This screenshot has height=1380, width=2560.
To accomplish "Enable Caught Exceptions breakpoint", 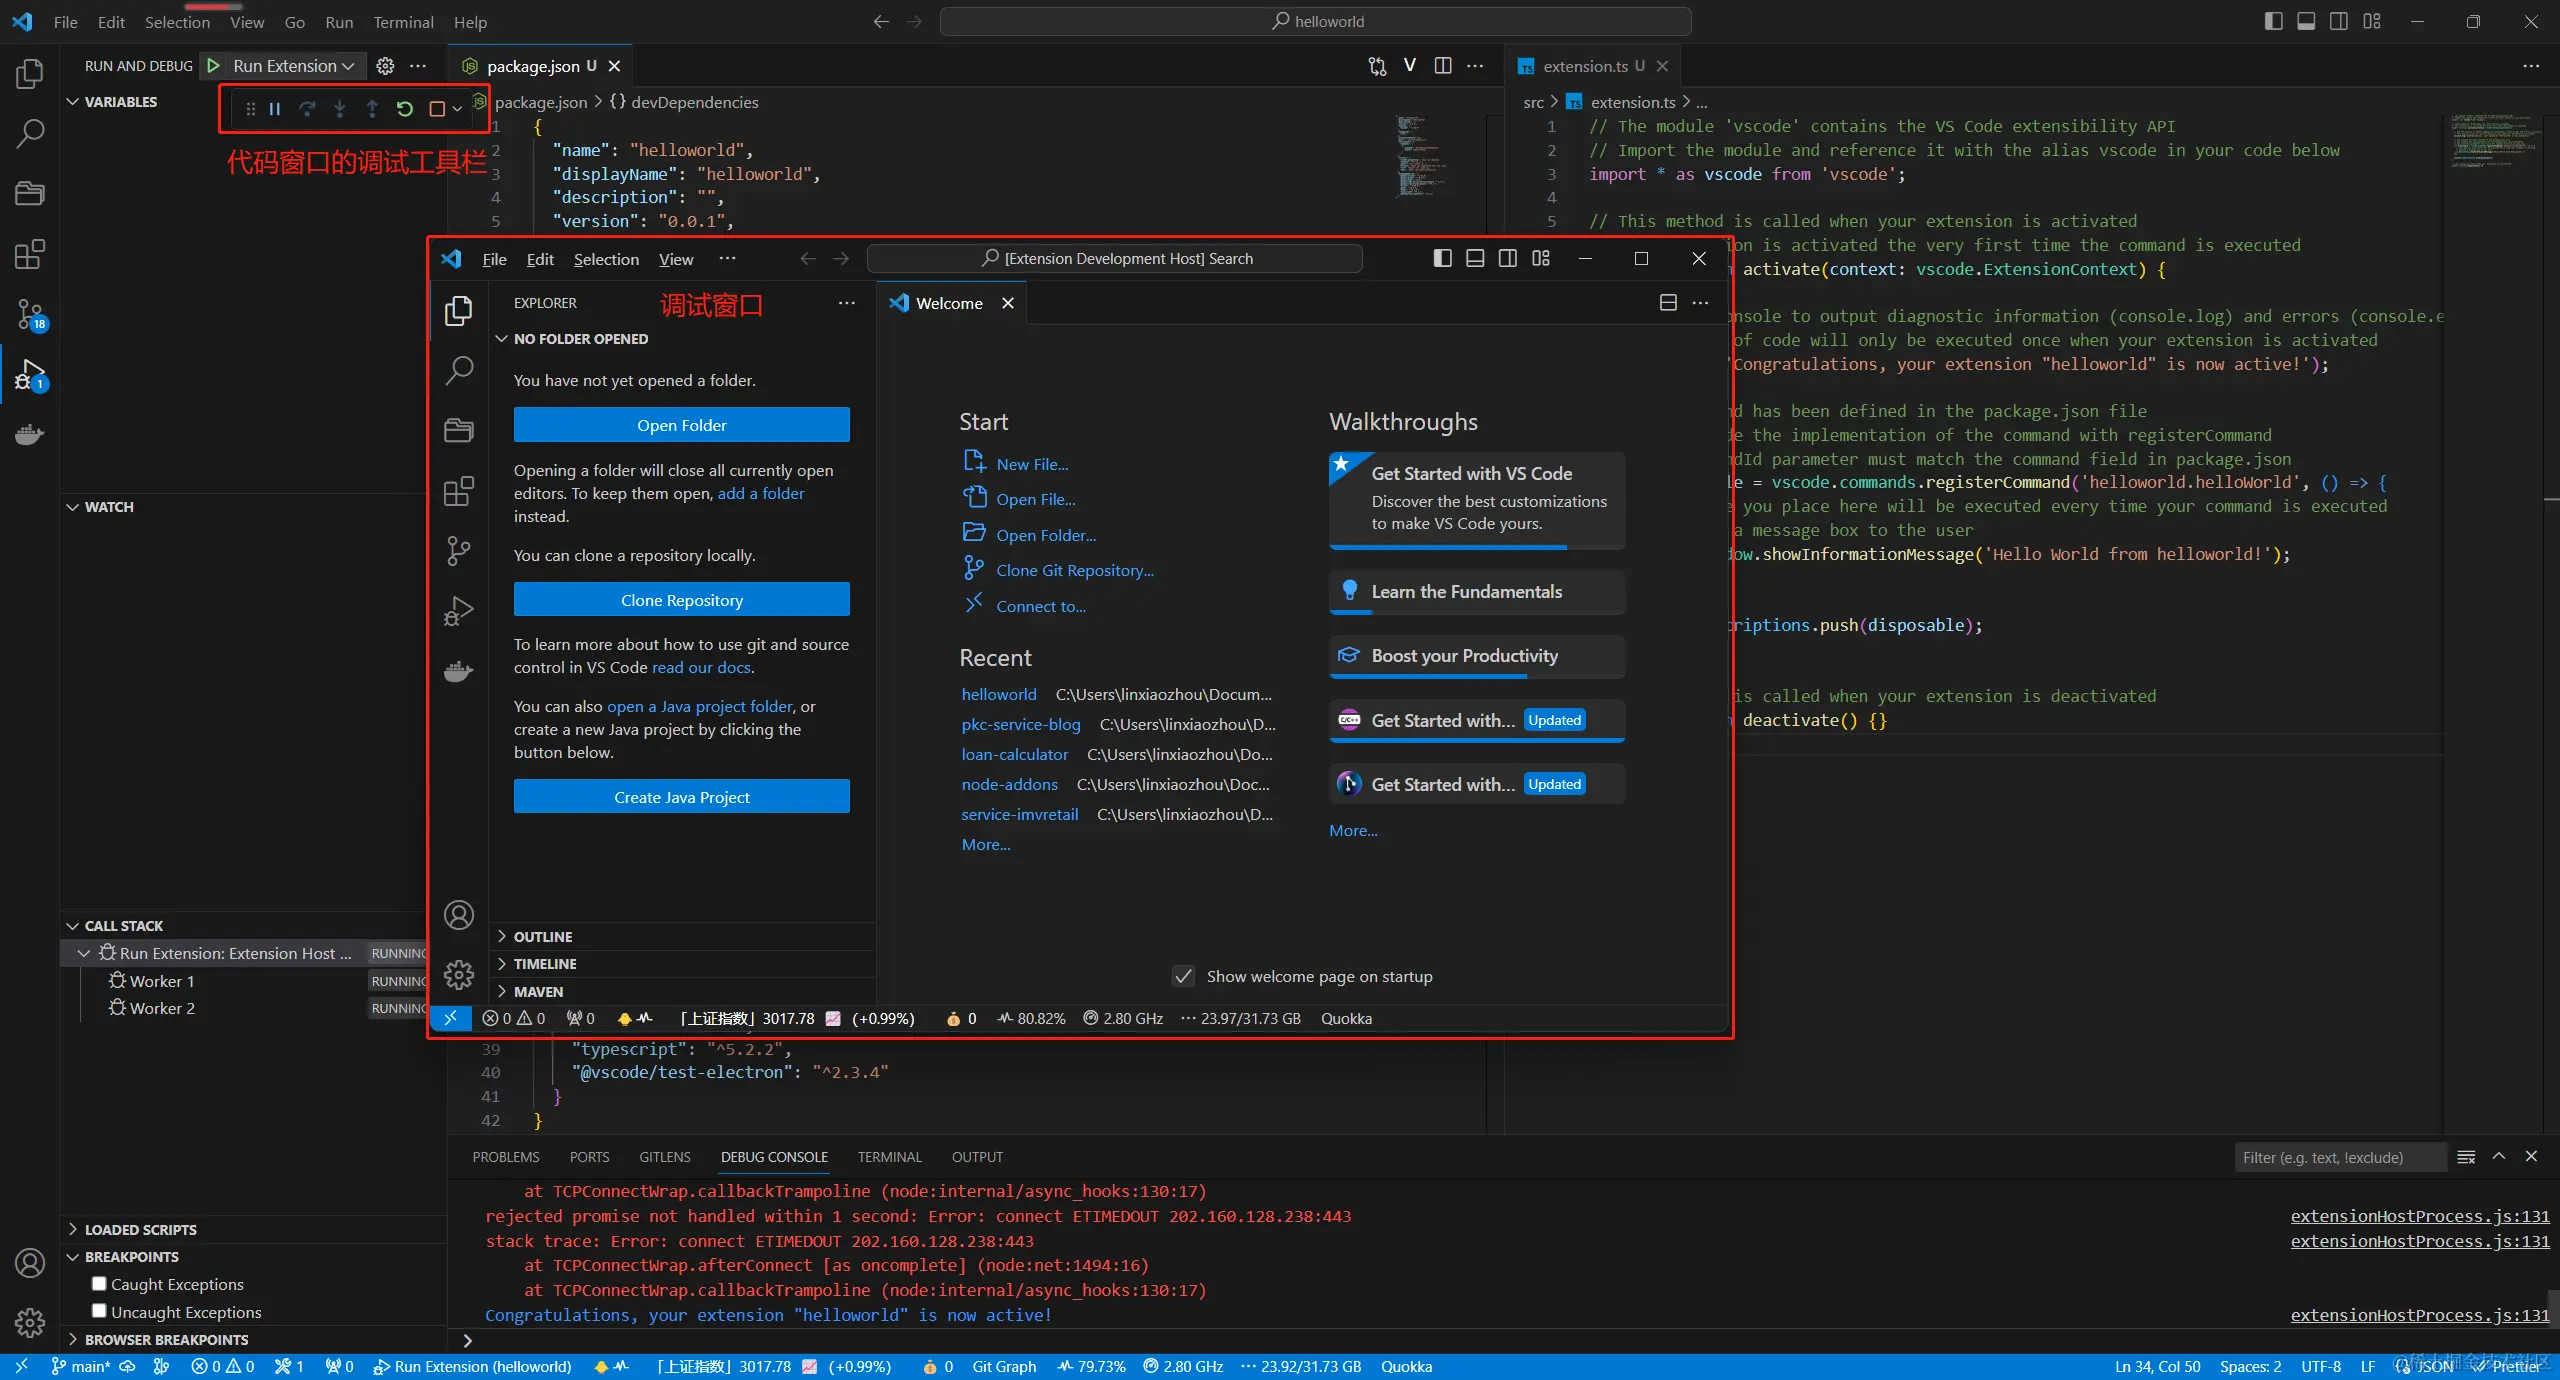I will [99, 1284].
